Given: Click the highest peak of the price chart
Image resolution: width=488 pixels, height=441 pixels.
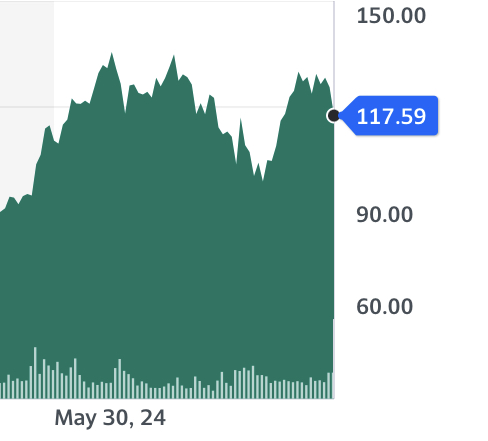Looking at the screenshot, I should point(111,55).
